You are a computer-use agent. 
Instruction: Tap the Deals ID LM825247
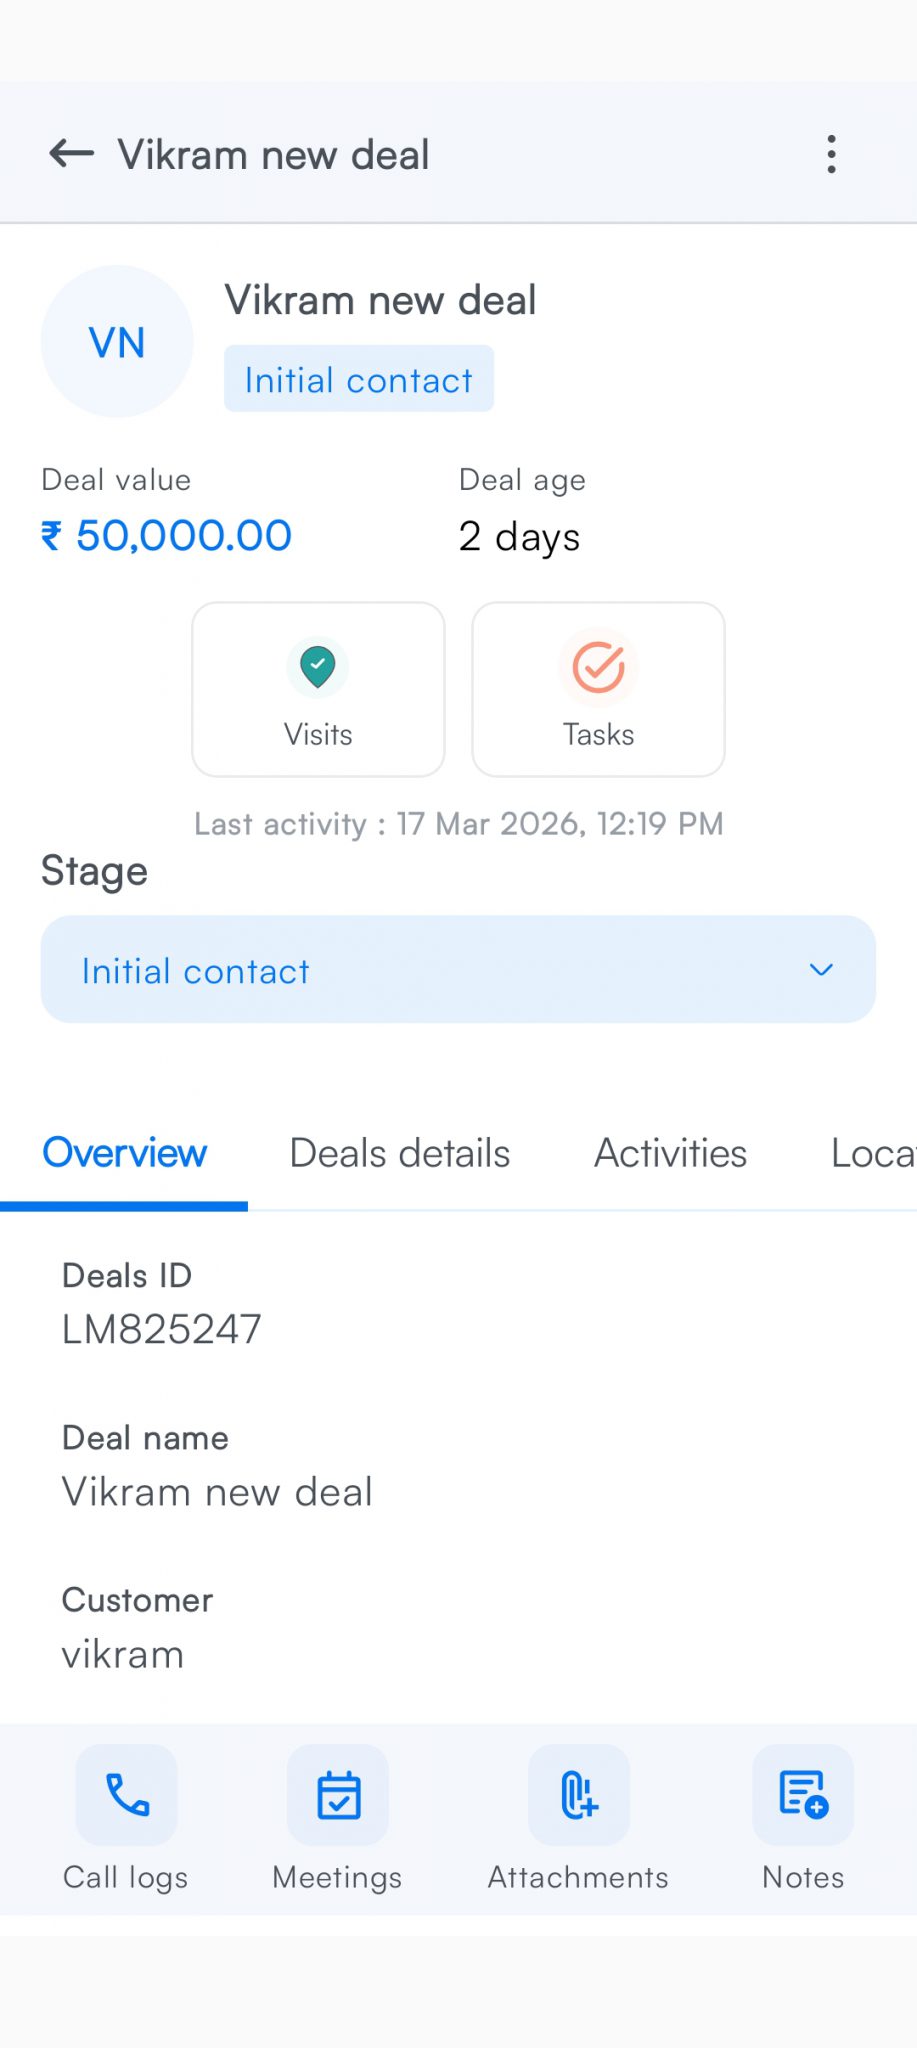coord(162,1330)
